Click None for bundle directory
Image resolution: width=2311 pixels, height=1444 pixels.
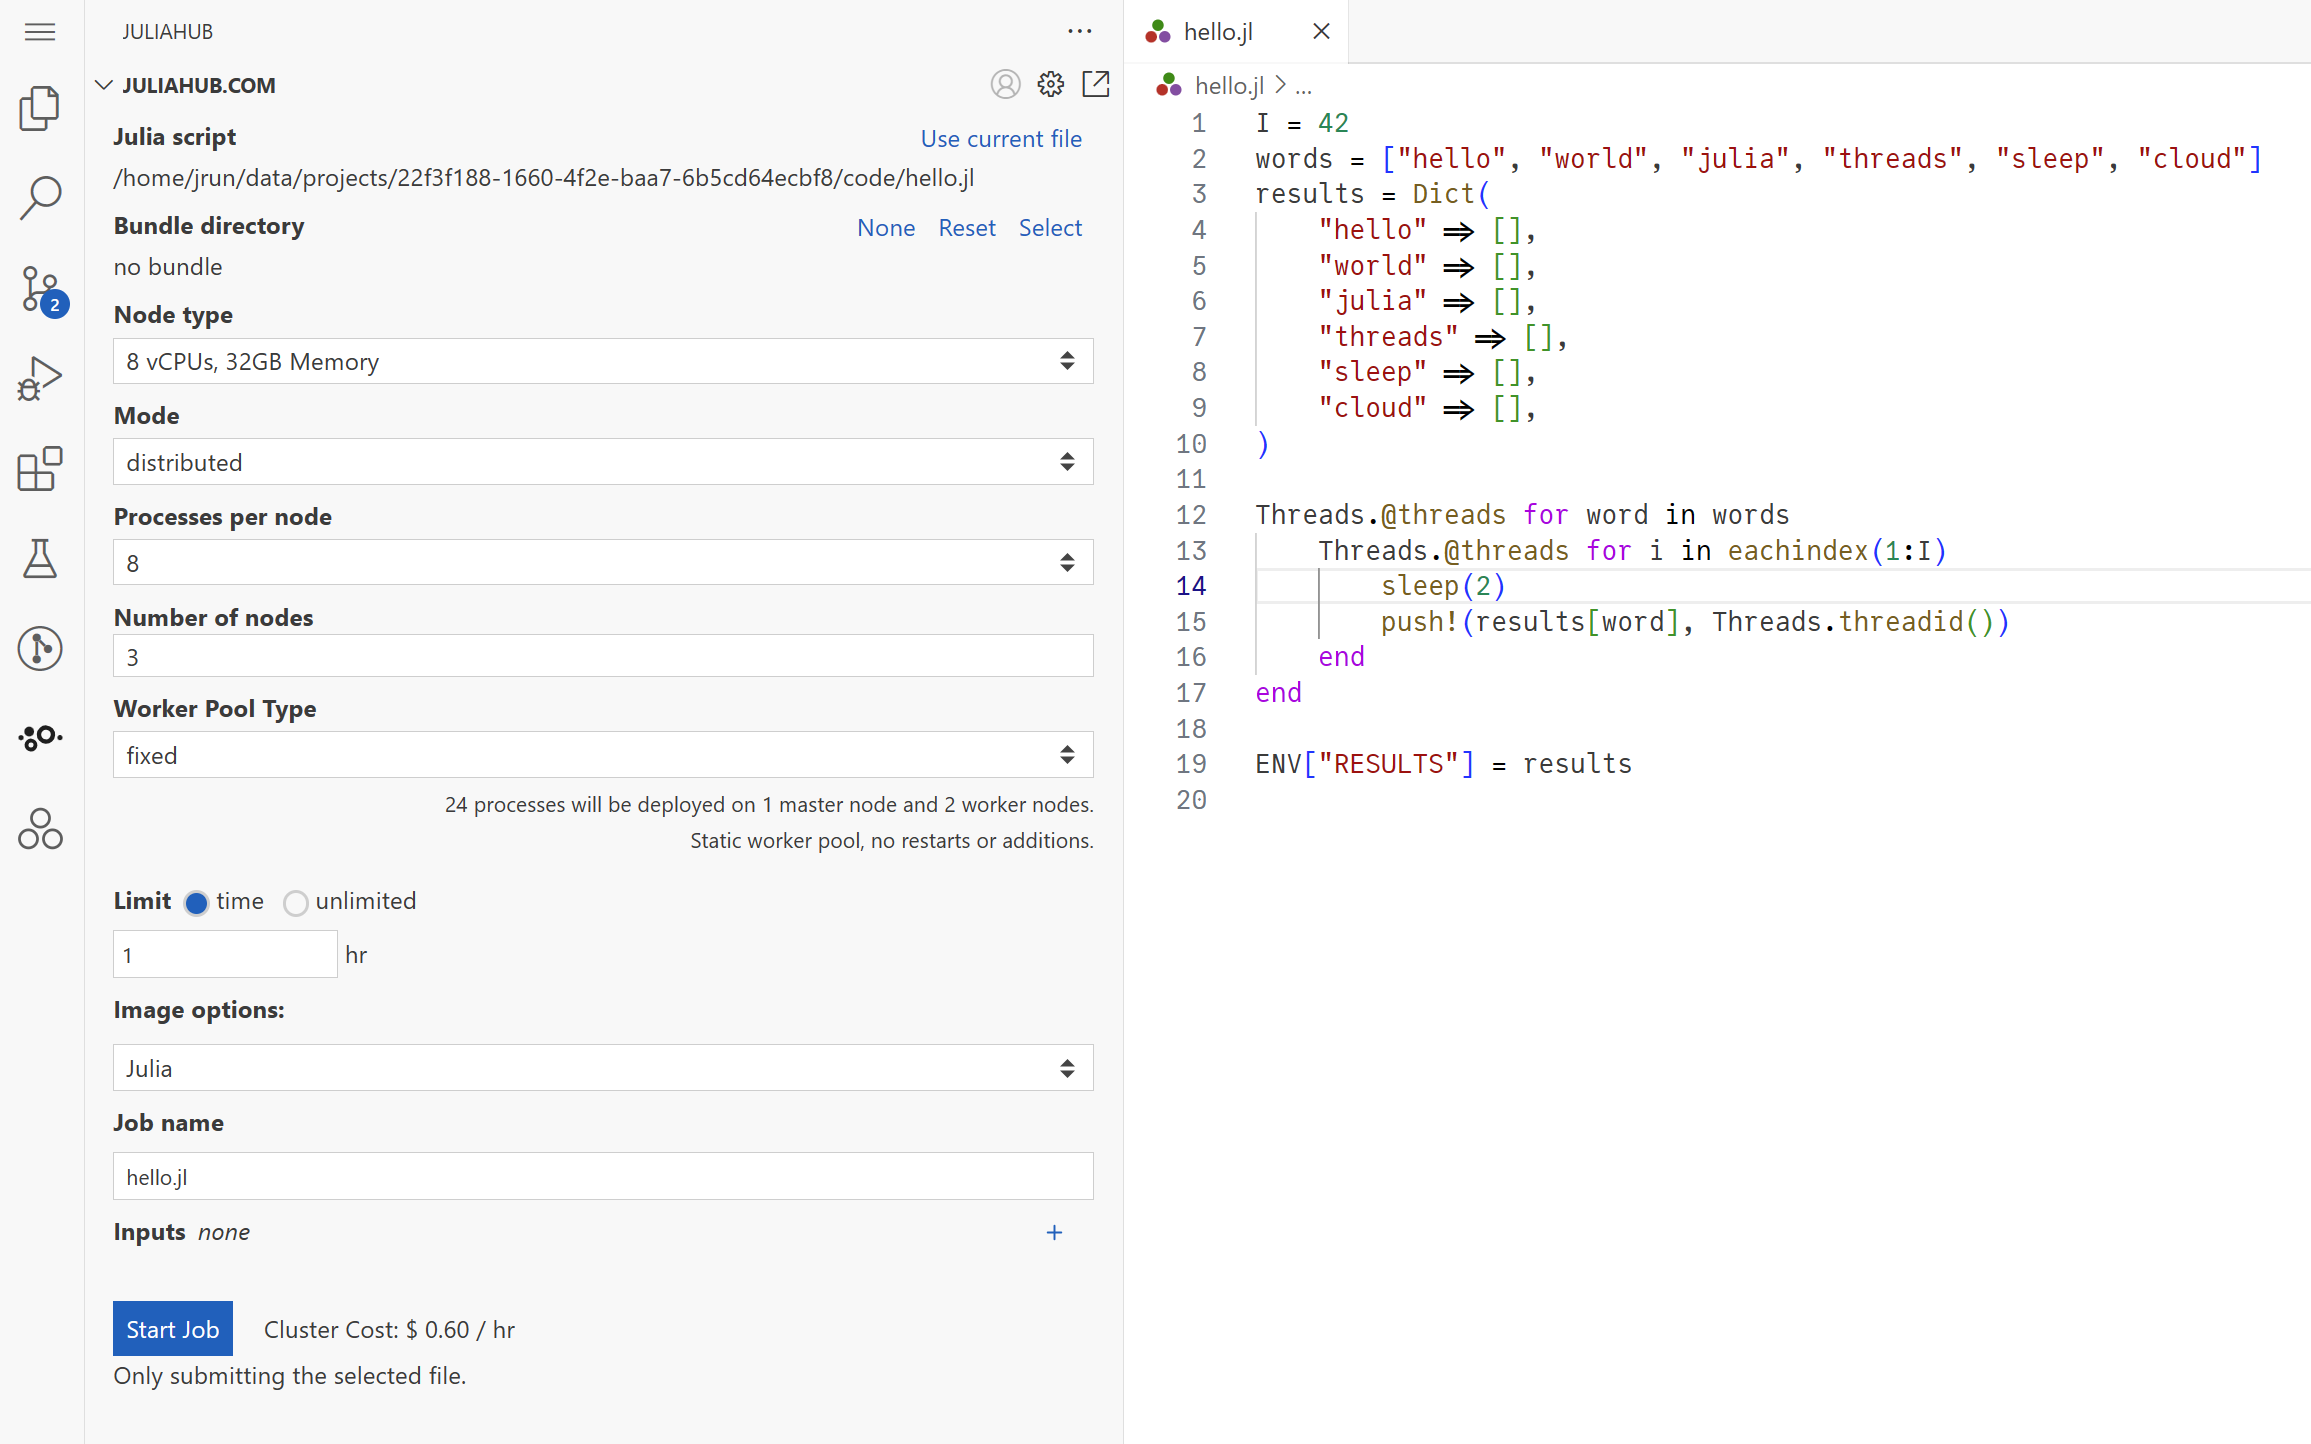885,228
